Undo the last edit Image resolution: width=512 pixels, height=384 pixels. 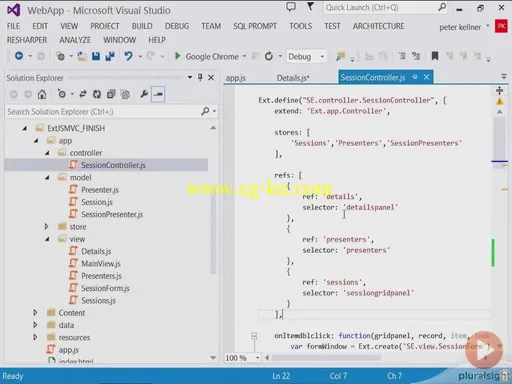128,56
